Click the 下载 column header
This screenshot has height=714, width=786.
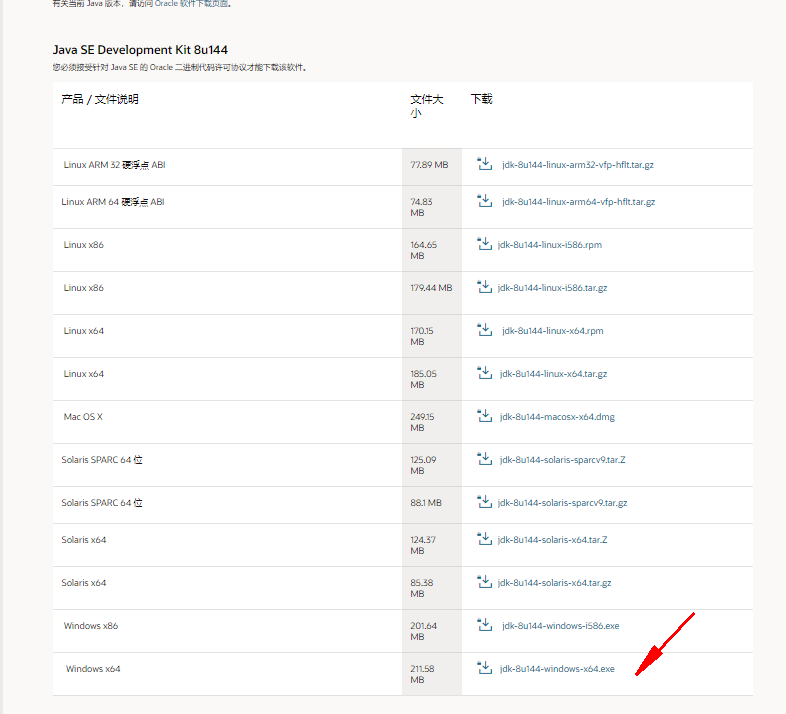[x=482, y=99]
